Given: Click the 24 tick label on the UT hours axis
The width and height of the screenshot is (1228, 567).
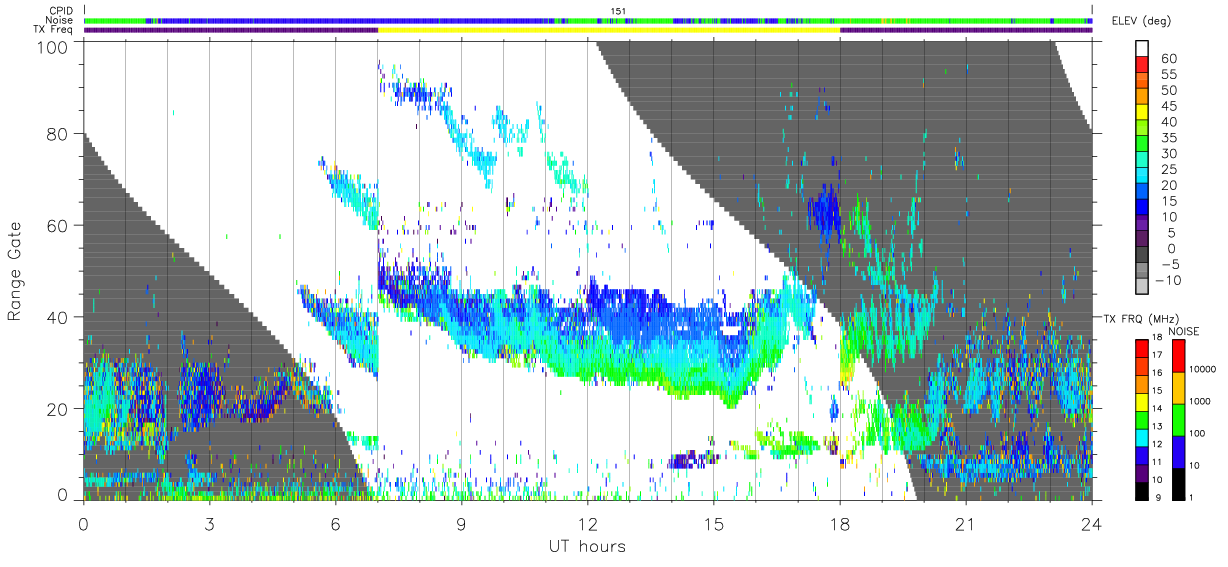Looking at the screenshot, I should [x=1092, y=524].
